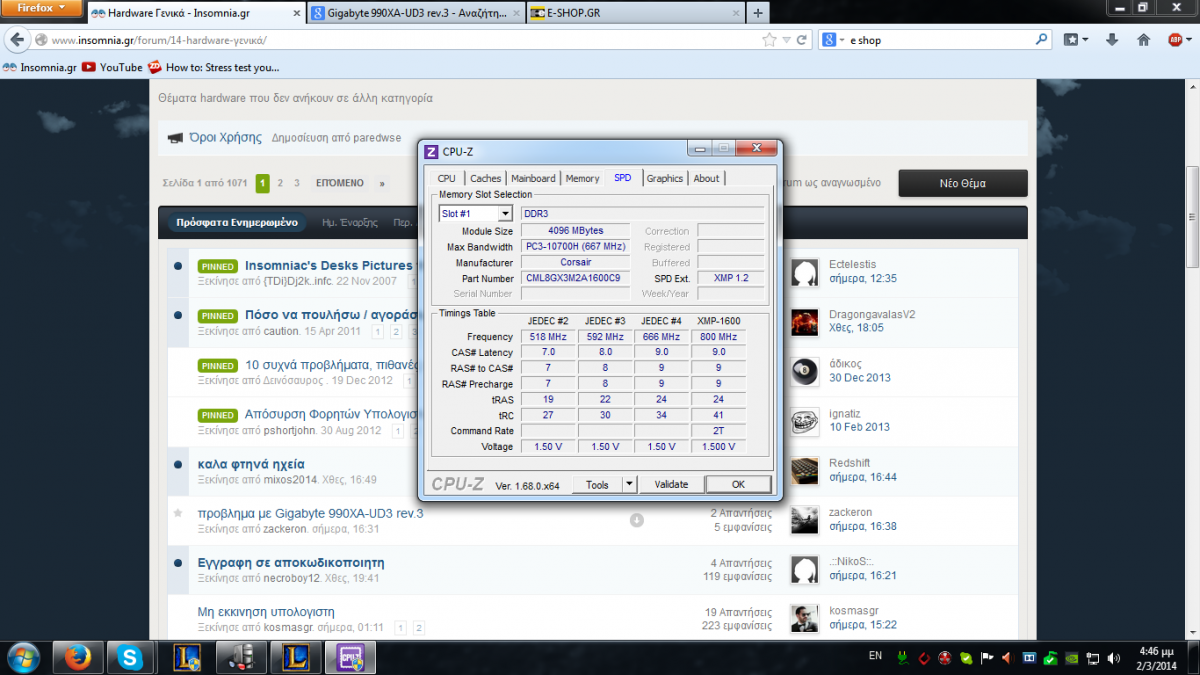Open the Memory tab in CPU-Z
Screen dimensions: 1200x675
[582, 178]
